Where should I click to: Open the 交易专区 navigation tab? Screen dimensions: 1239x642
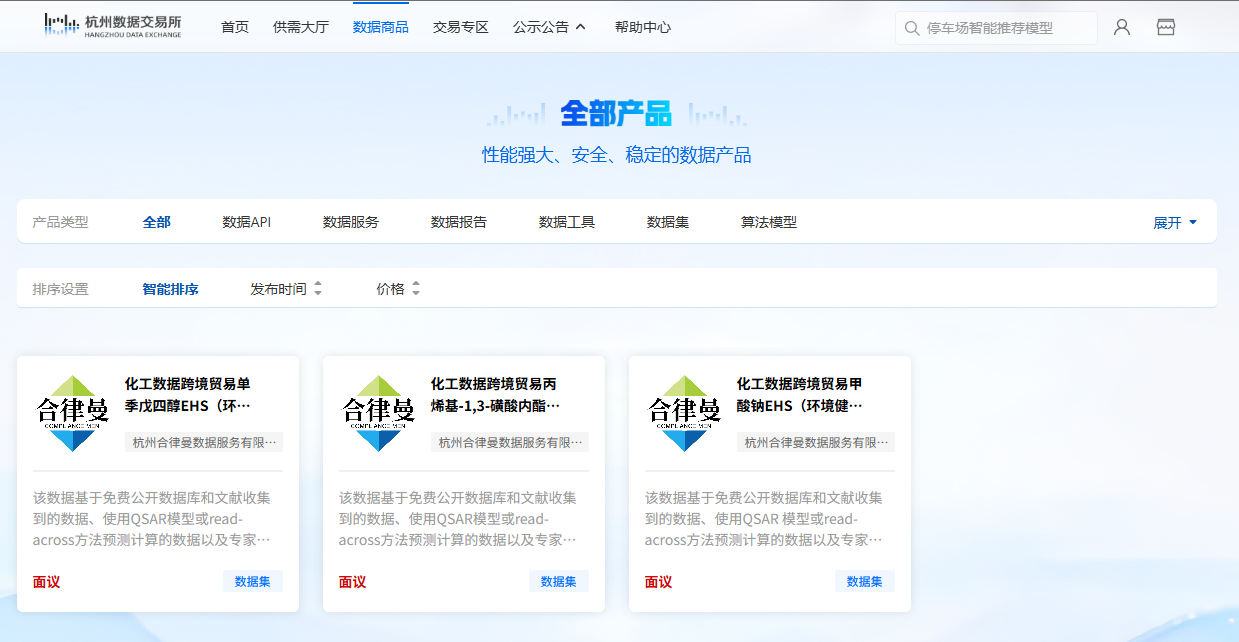(460, 27)
